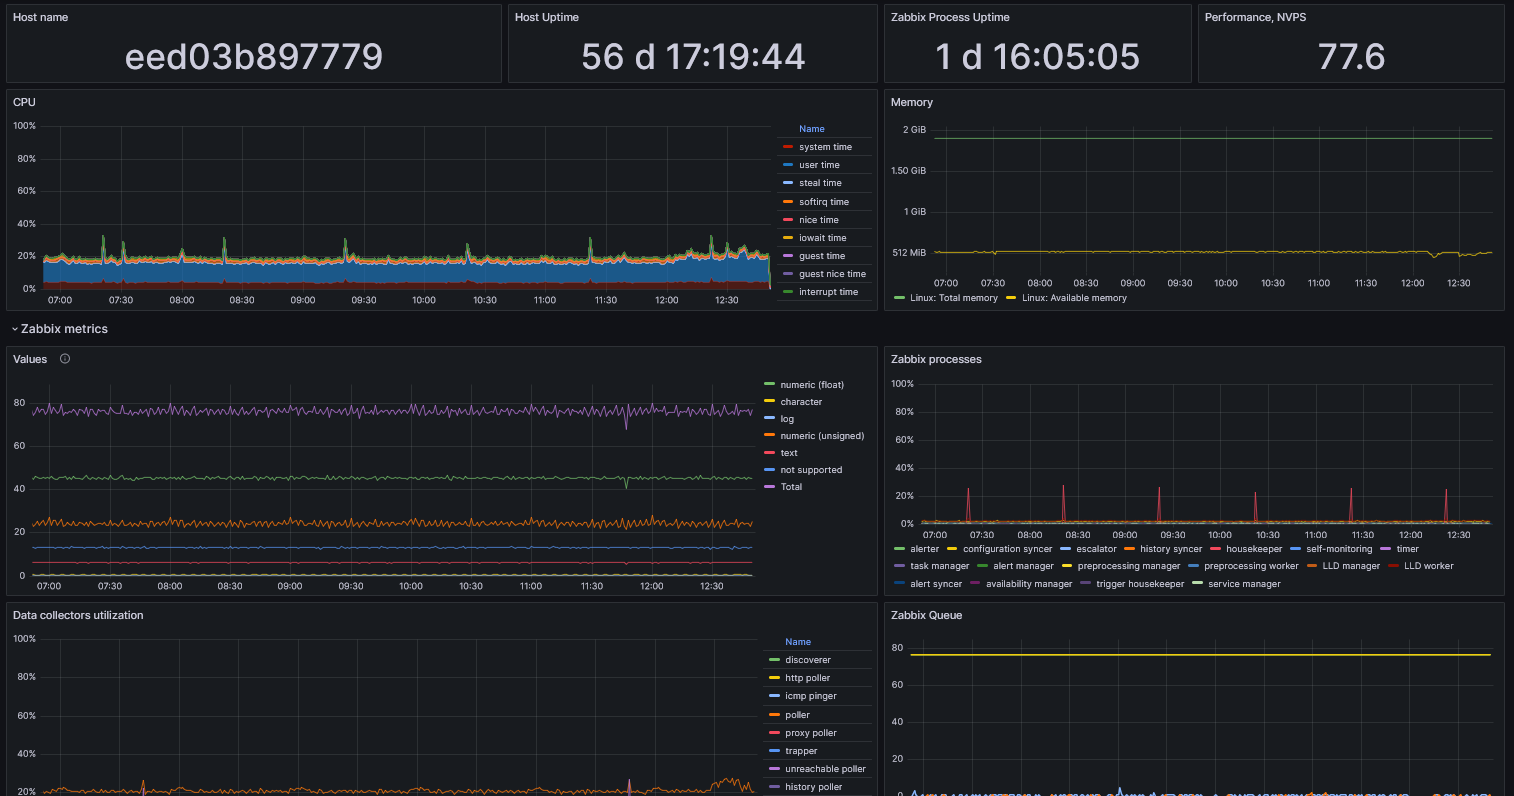Select LLD manager in processes legend

(x=1351, y=566)
